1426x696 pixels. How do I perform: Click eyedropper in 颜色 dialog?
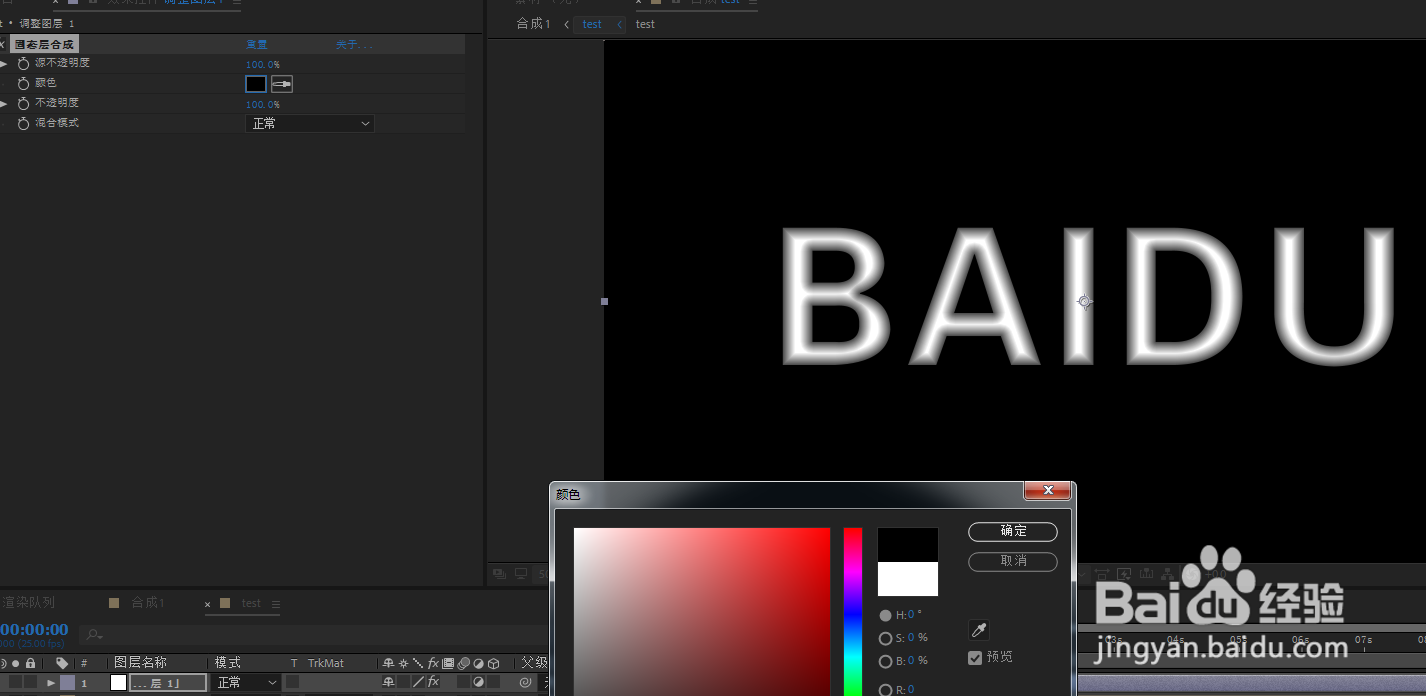pos(979,630)
